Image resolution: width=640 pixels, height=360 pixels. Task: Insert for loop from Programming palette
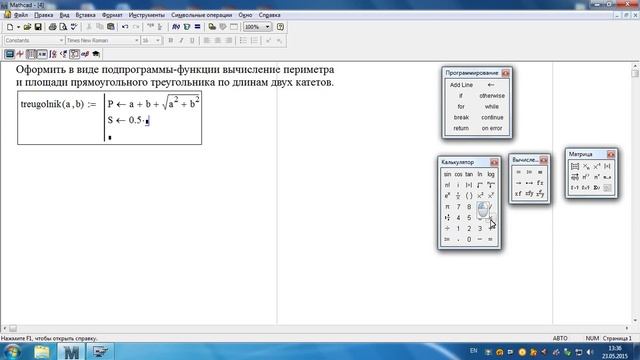(461, 107)
